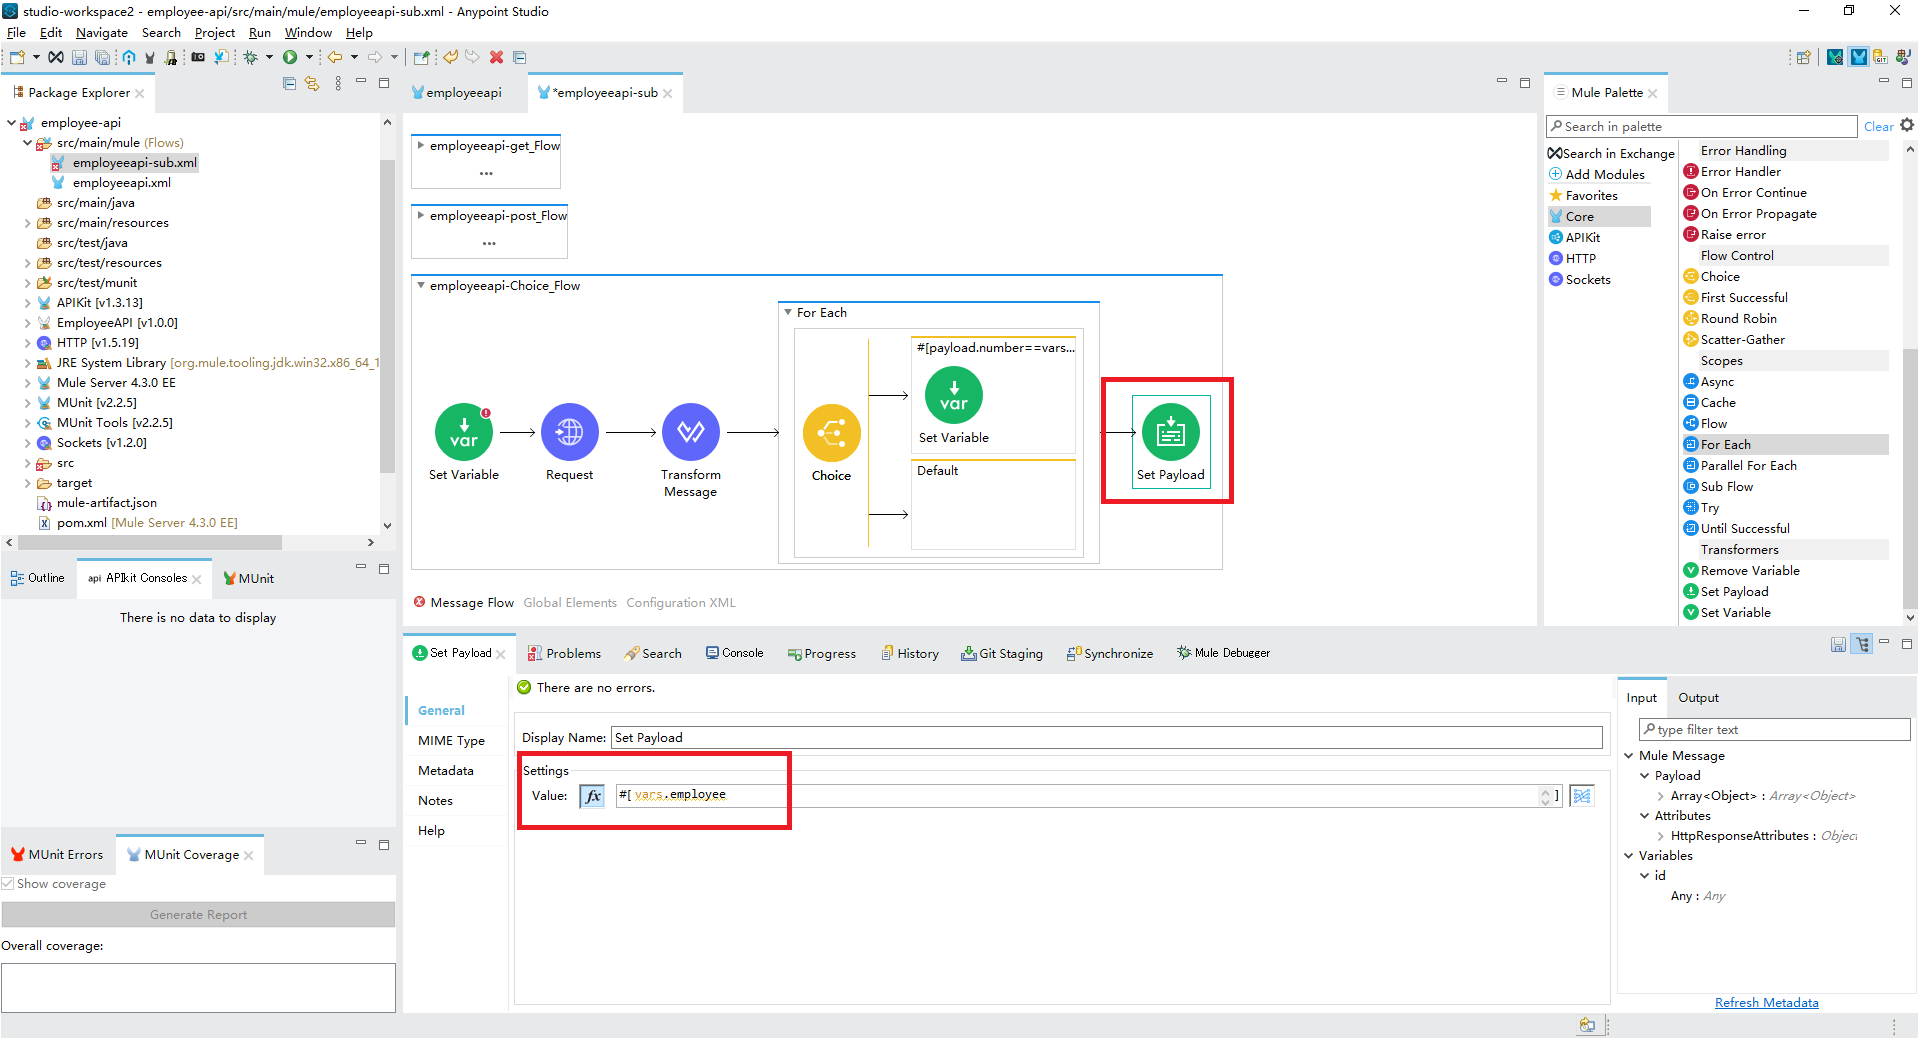The height and width of the screenshot is (1040, 1918).
Task: Collapse the employee-api project node
Action: 11,123
